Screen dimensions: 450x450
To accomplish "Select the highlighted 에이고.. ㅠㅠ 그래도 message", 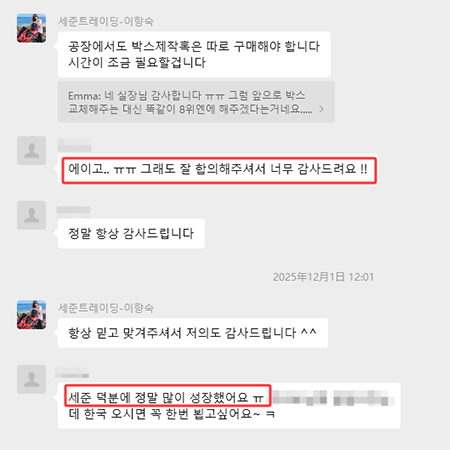I will (x=219, y=170).
